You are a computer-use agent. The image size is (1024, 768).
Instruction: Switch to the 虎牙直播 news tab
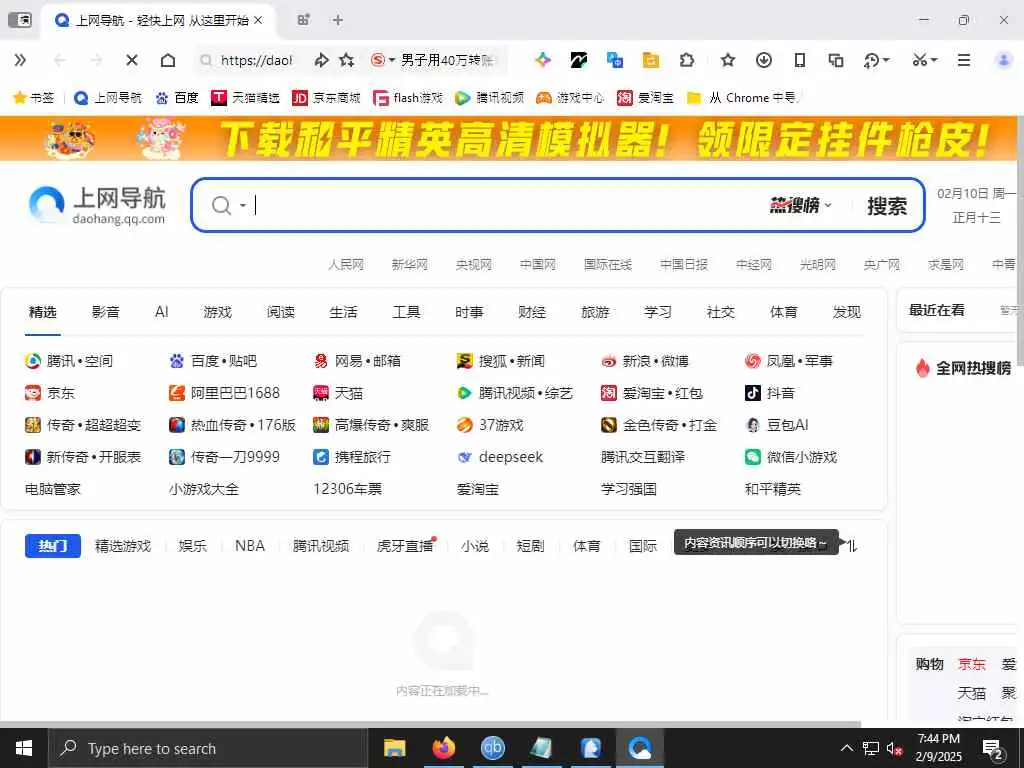(405, 545)
